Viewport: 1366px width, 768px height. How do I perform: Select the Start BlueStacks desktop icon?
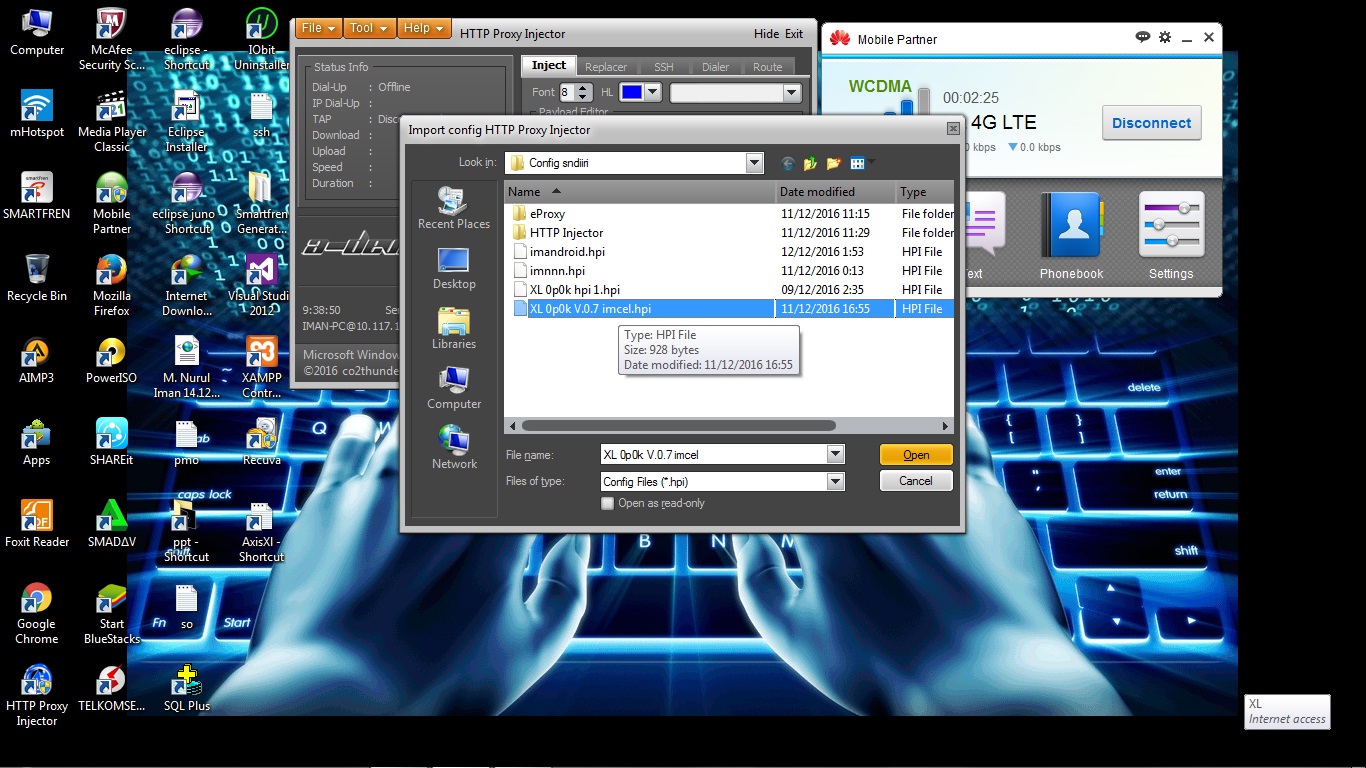pyautogui.click(x=112, y=614)
